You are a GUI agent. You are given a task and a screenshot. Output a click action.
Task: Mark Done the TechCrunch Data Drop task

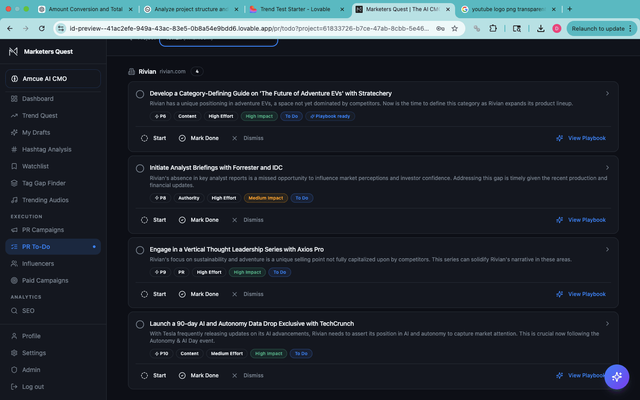[x=199, y=376]
